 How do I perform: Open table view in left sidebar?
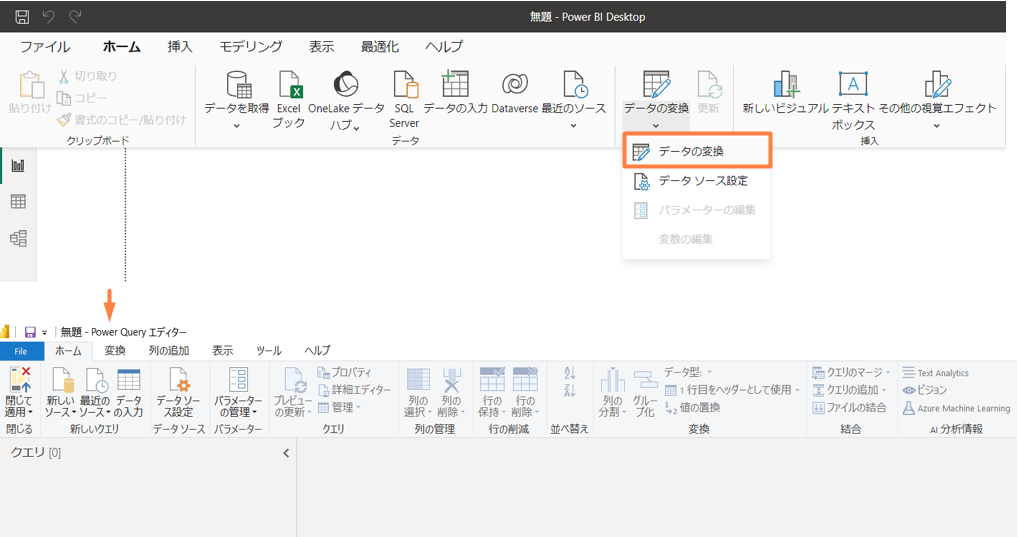(18, 202)
